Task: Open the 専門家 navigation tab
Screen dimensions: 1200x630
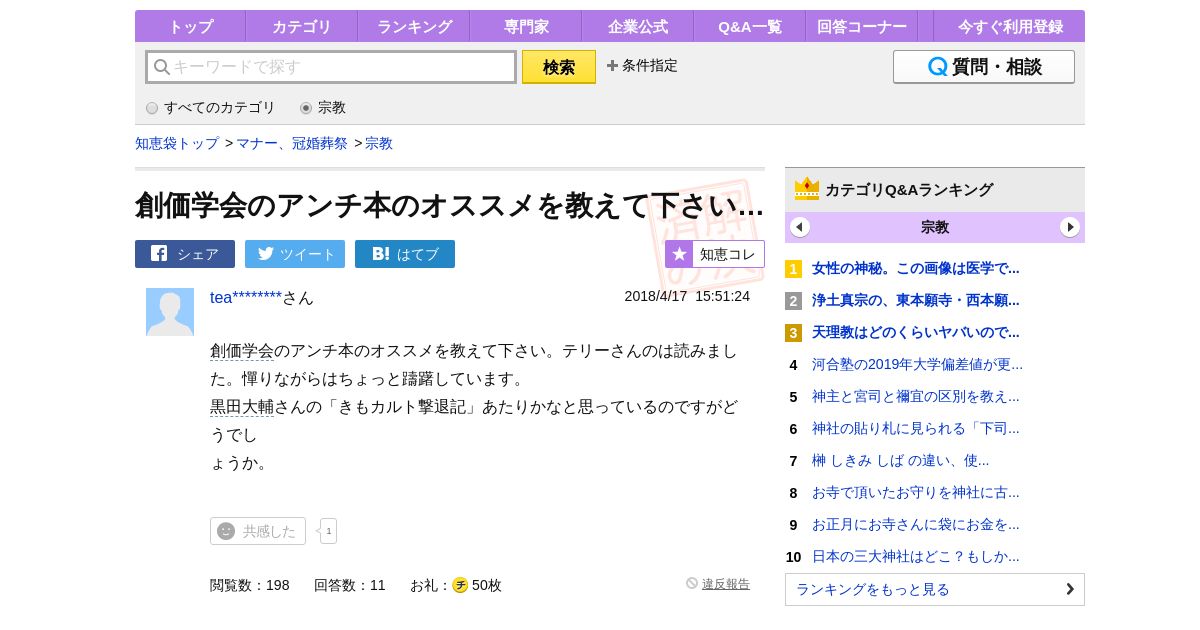Action: click(x=526, y=27)
